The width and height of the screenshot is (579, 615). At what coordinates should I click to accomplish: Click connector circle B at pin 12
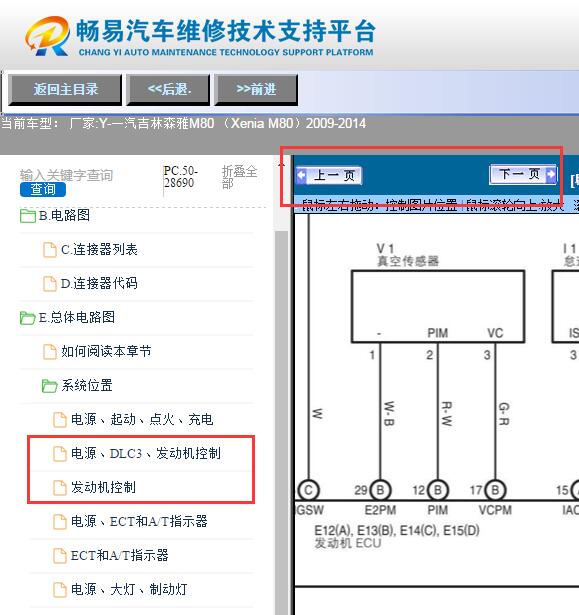(437, 490)
